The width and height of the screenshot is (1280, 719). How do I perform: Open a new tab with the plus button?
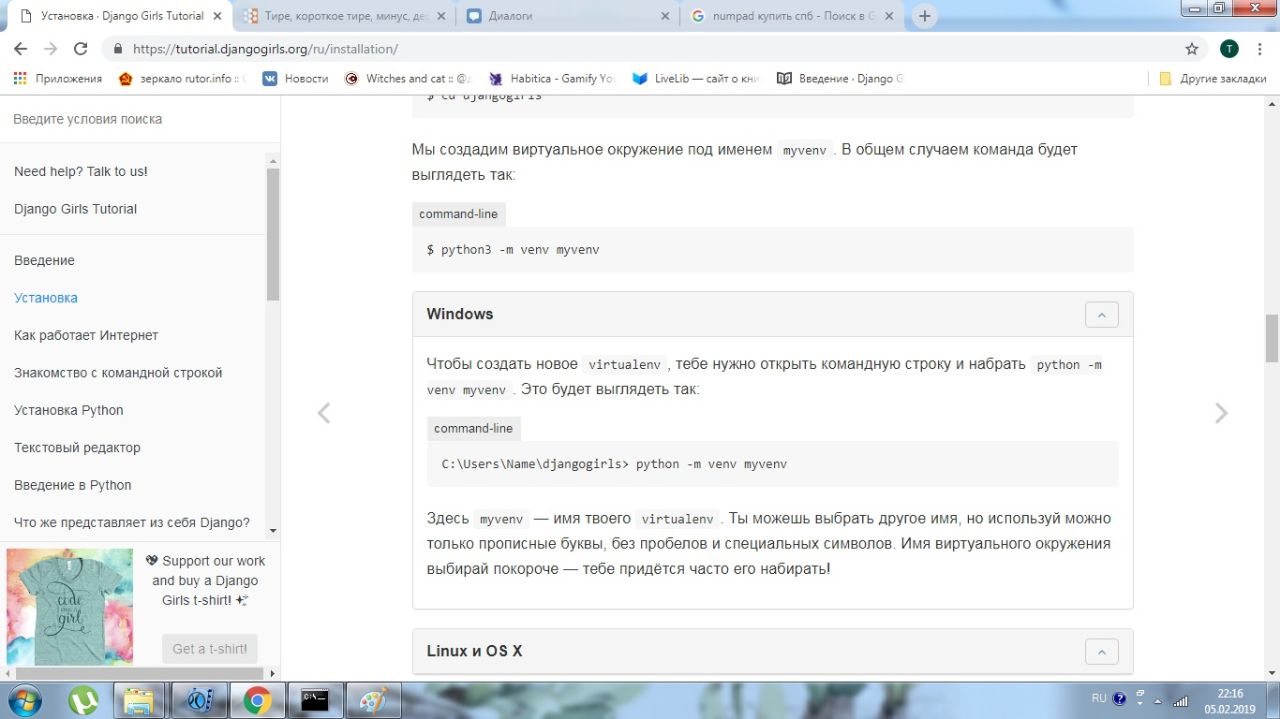click(925, 16)
